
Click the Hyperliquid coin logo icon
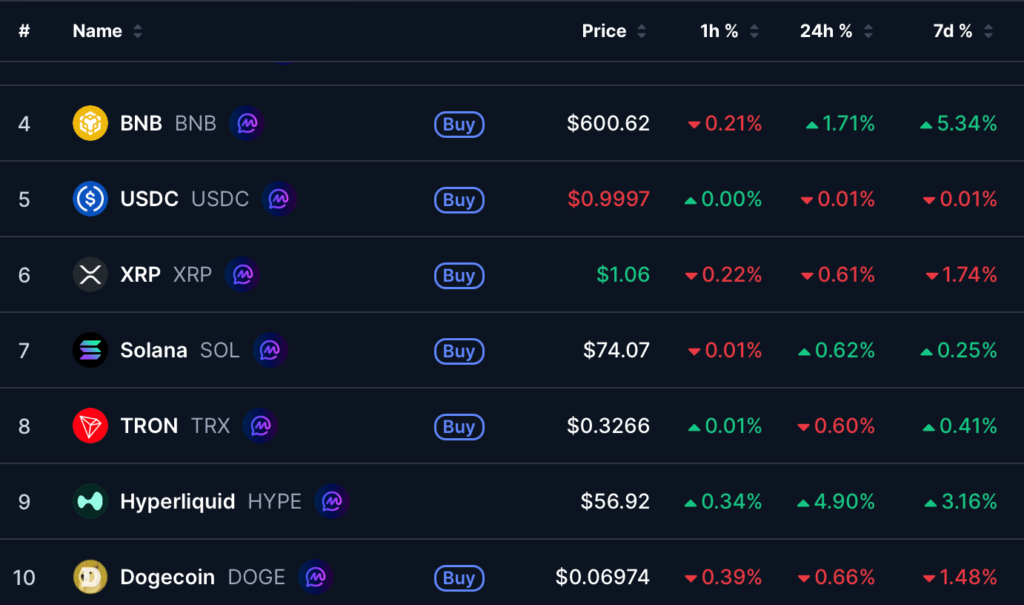pyautogui.click(x=90, y=502)
